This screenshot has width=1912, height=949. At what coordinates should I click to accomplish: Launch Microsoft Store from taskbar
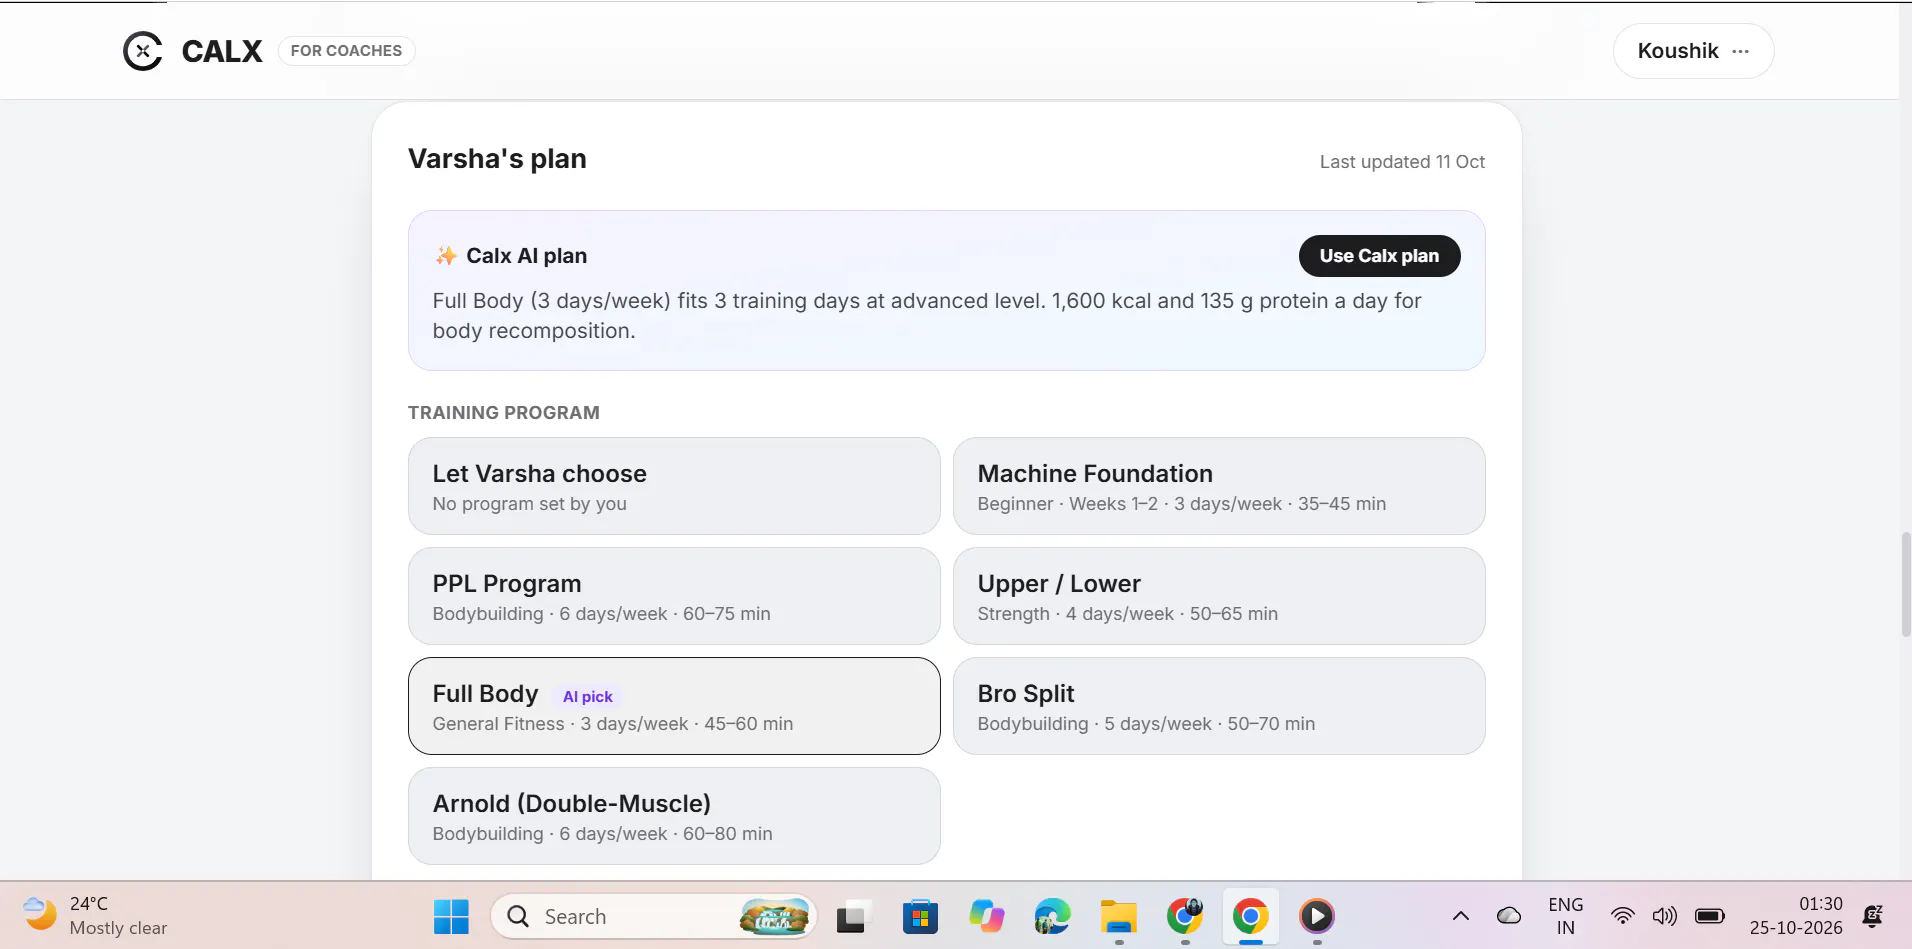[920, 916]
